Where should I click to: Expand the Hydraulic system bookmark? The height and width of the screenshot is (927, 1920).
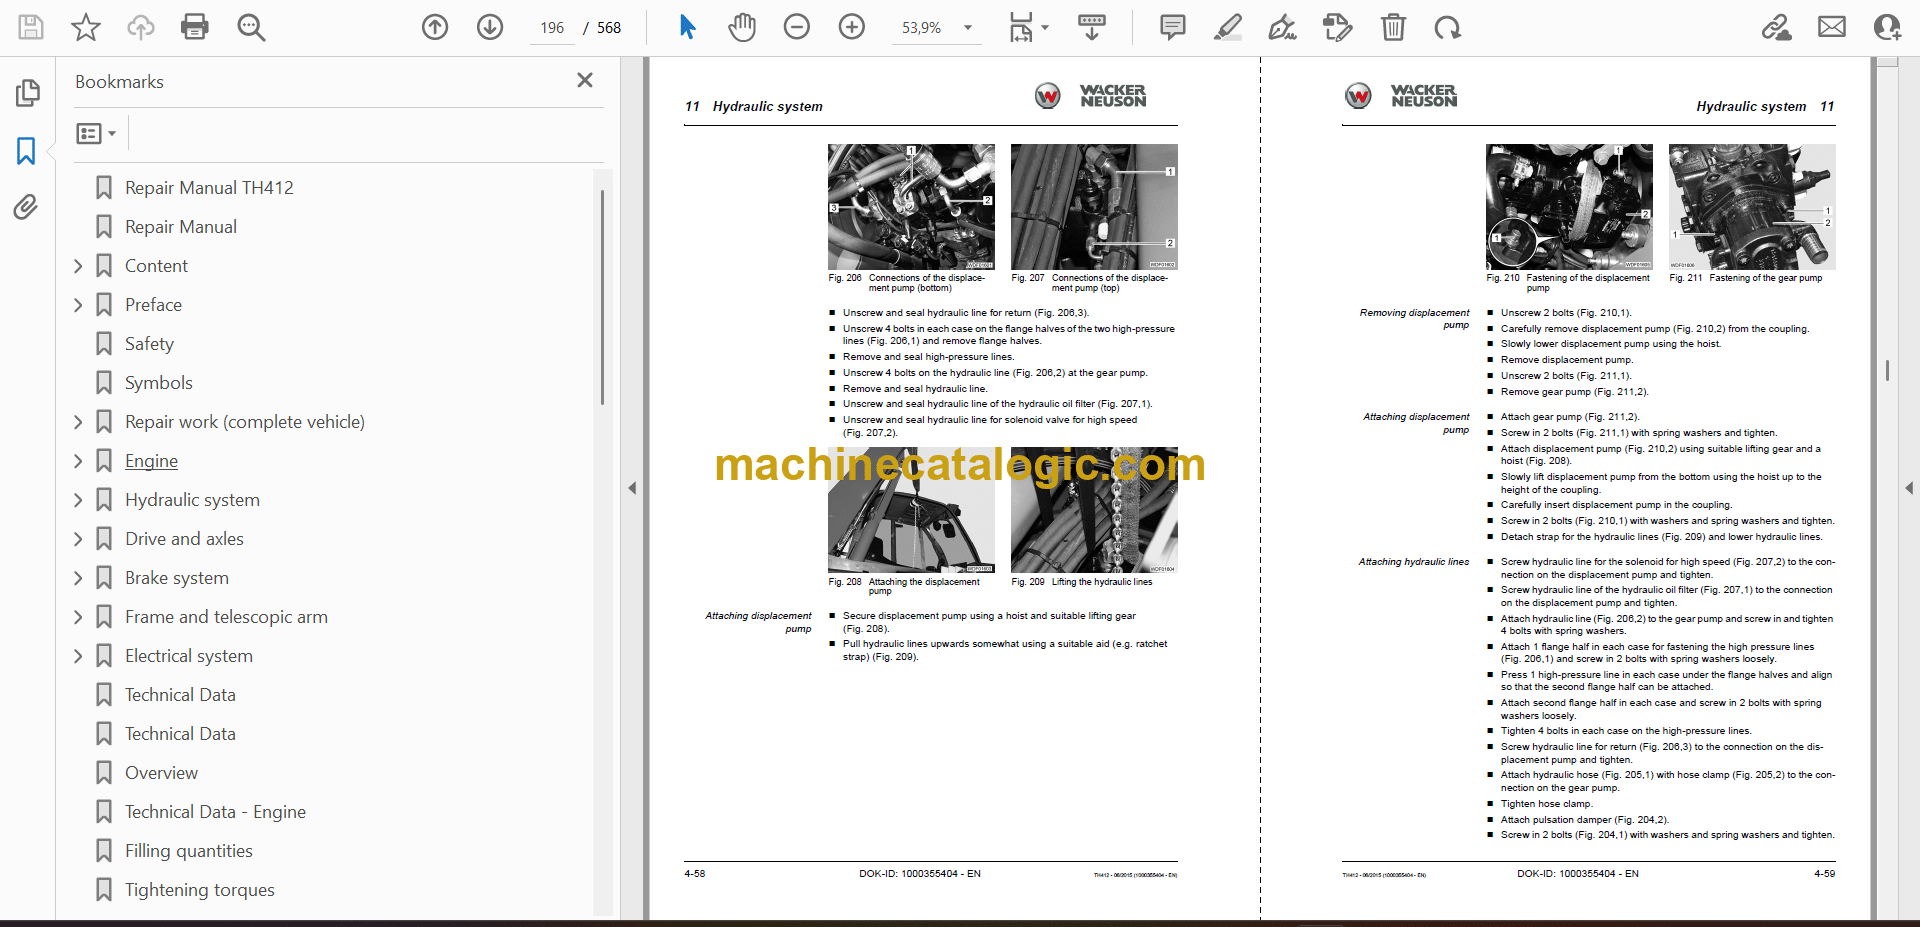78,500
